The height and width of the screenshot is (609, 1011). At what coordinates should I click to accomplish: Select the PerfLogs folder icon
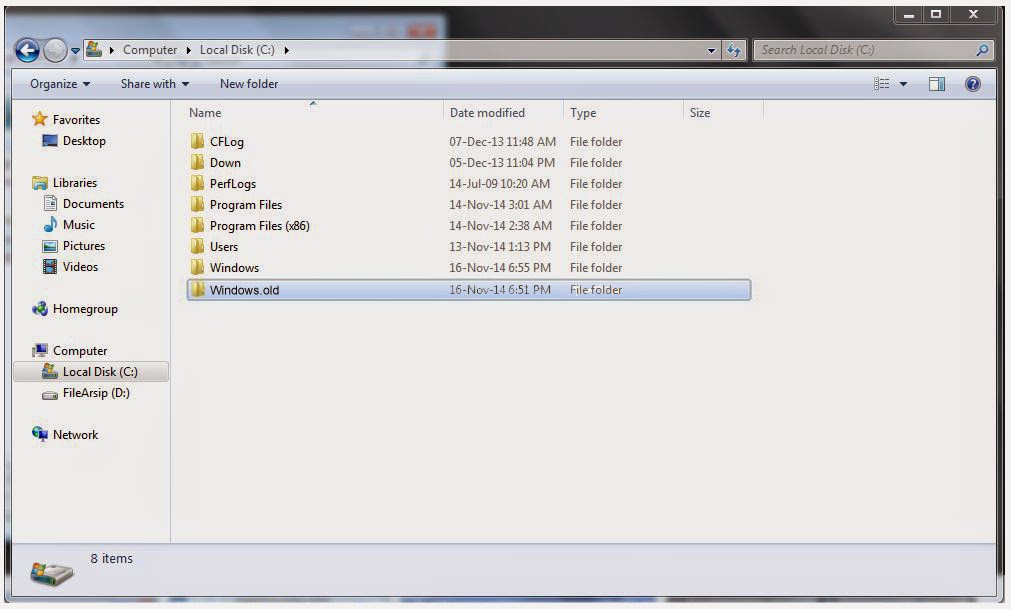pyautogui.click(x=197, y=184)
